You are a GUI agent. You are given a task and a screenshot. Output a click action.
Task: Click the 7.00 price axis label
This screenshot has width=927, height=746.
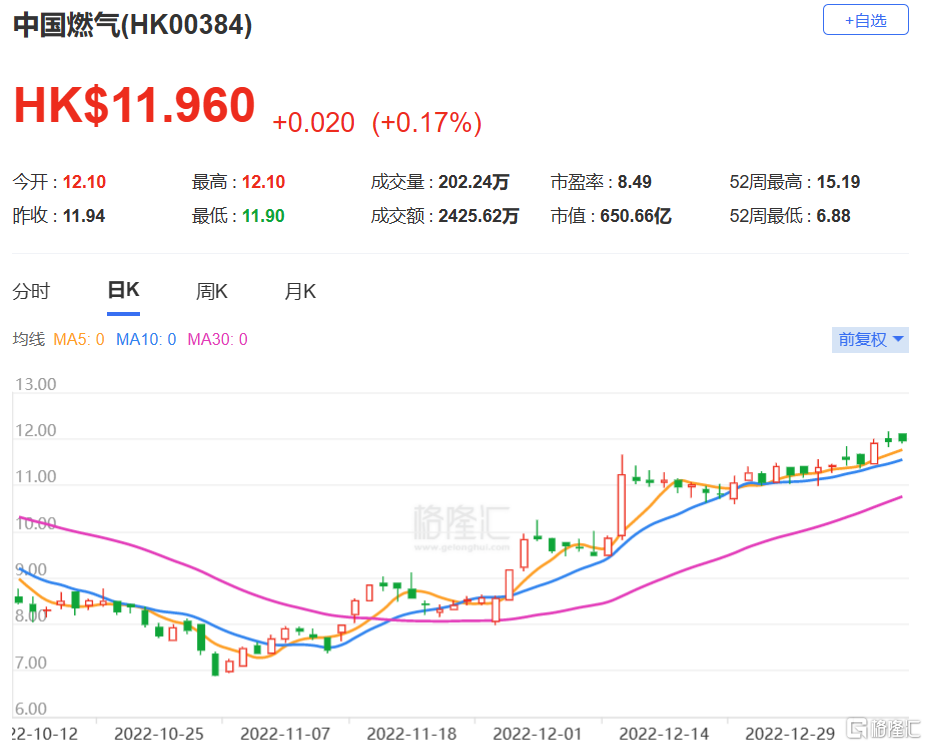click(31, 663)
